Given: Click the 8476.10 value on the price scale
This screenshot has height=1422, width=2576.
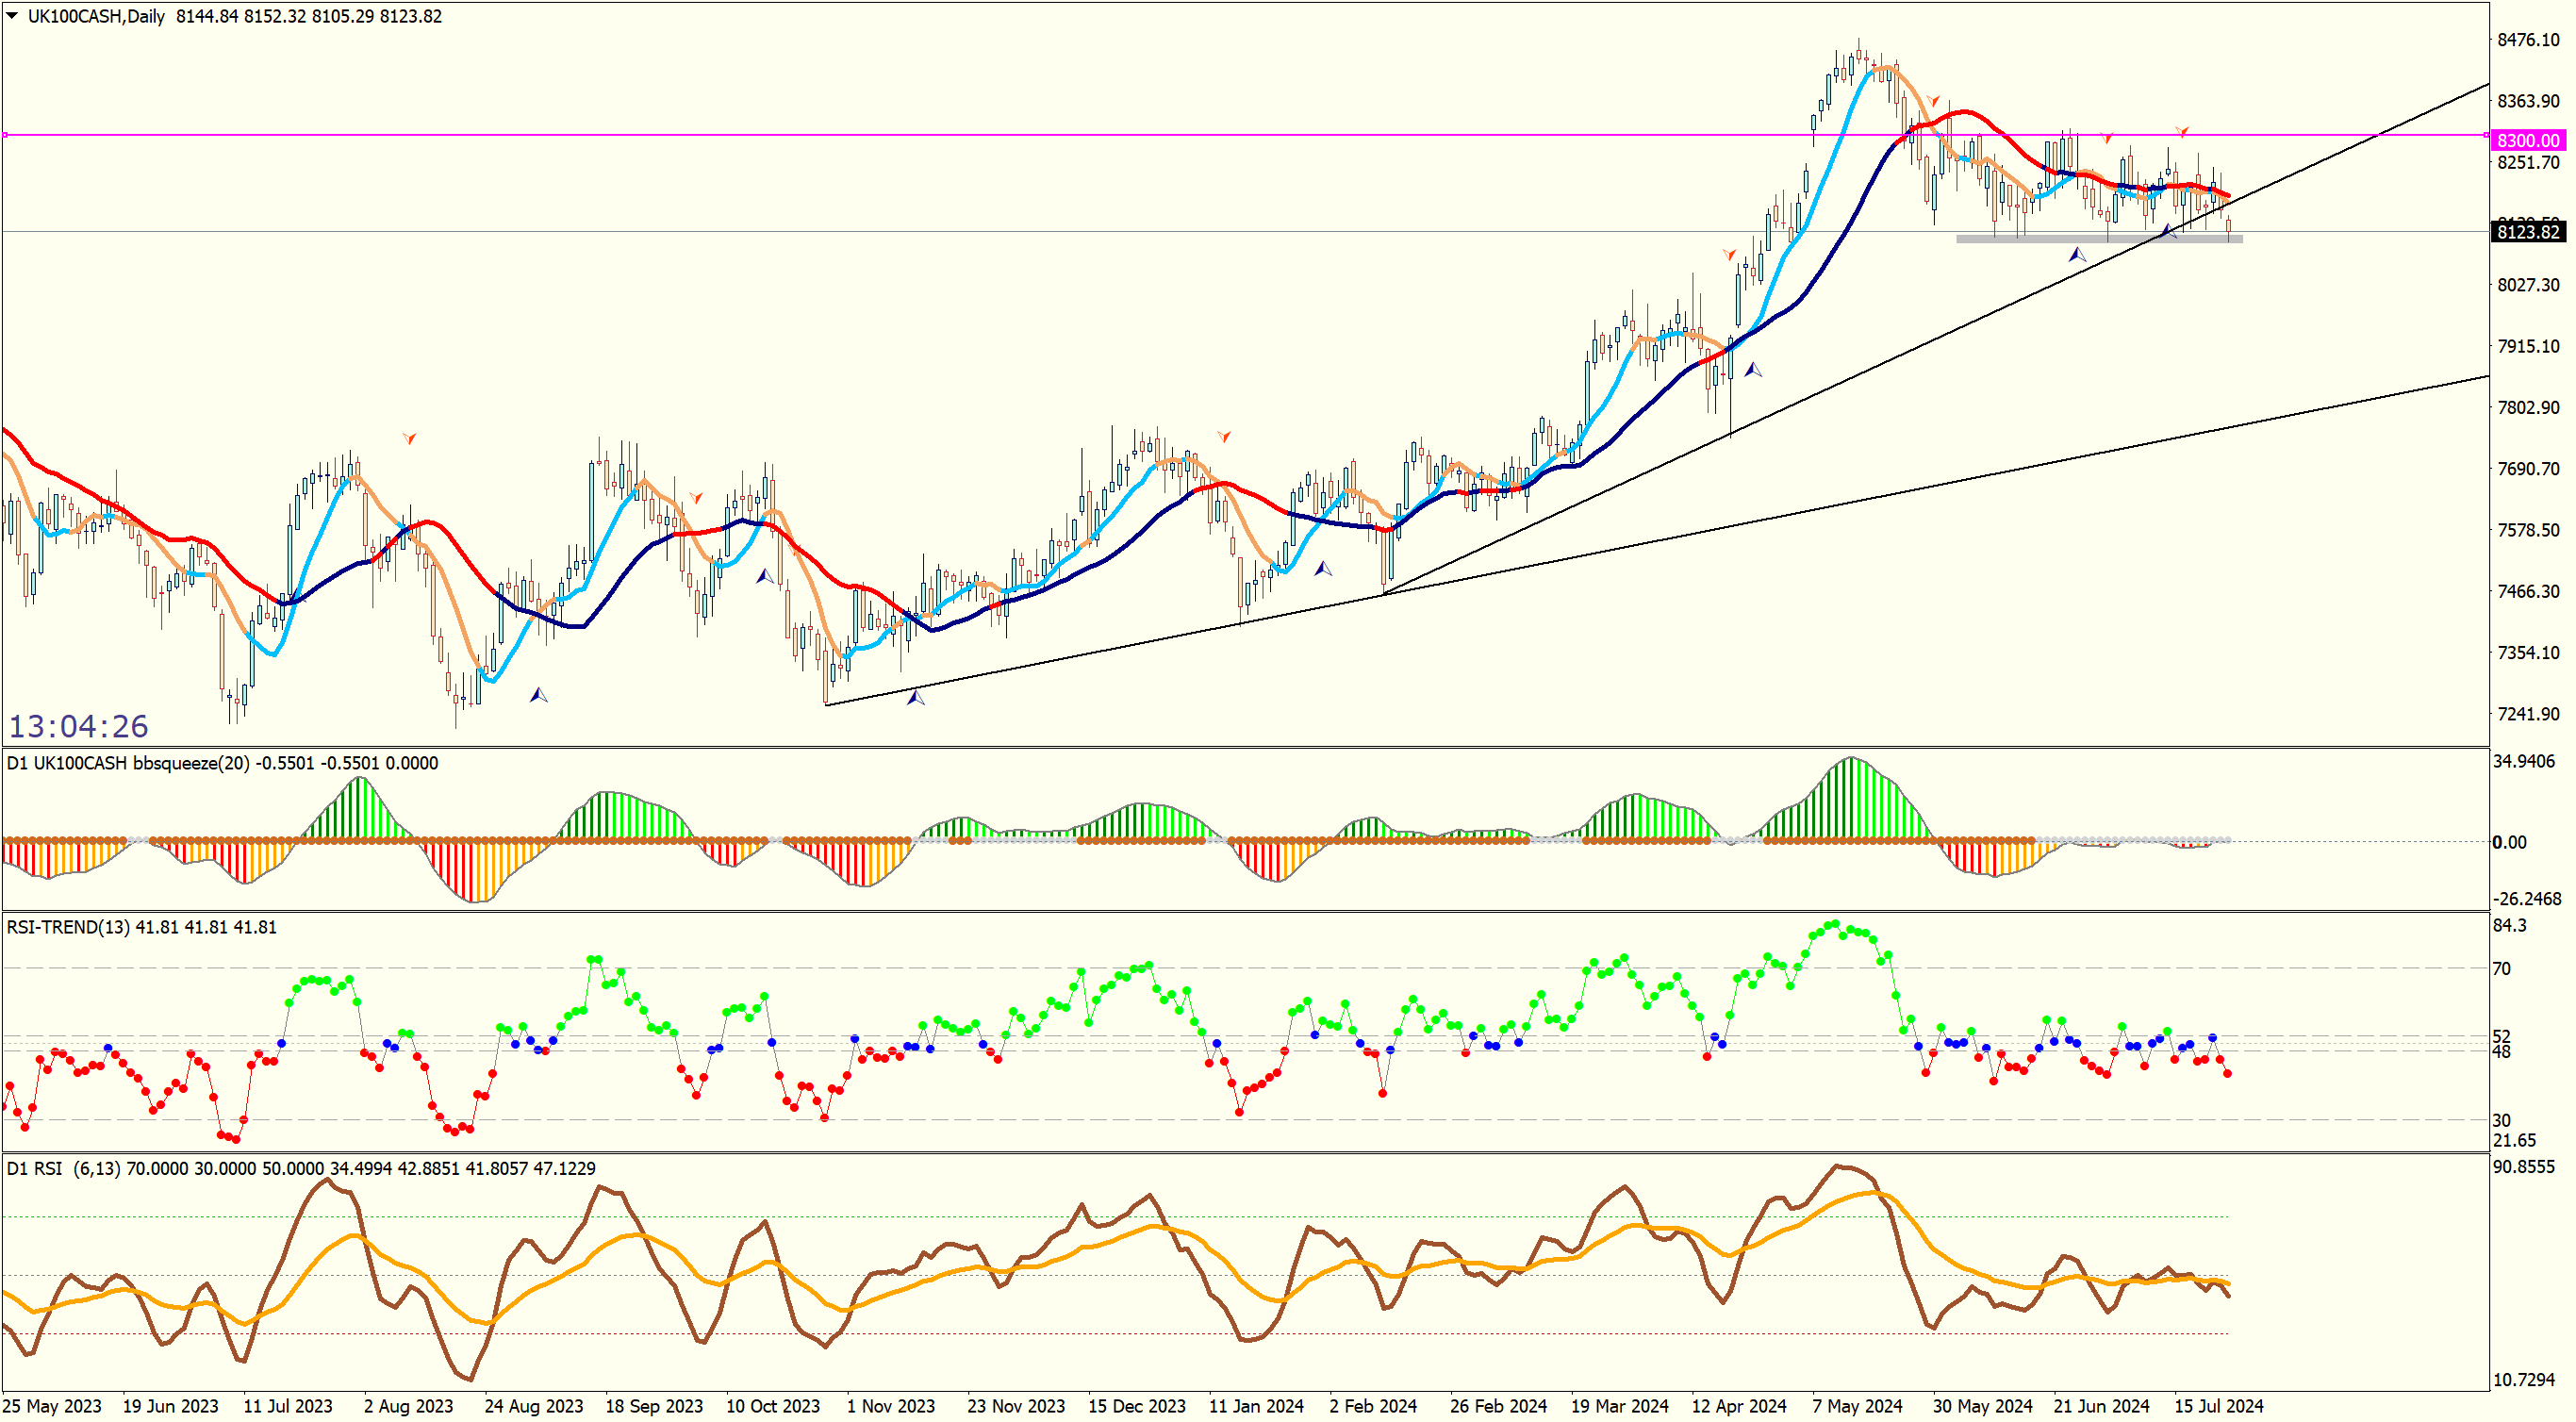Looking at the screenshot, I should coord(2528,40).
